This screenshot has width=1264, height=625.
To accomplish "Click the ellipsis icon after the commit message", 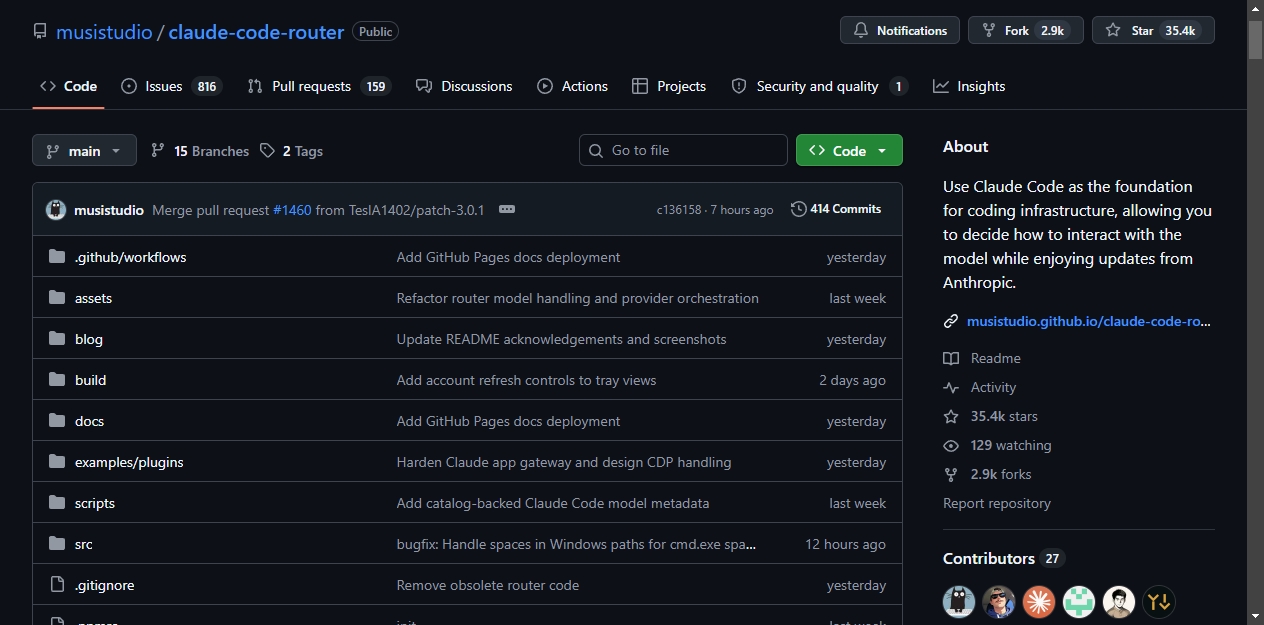I will pyautogui.click(x=507, y=210).
